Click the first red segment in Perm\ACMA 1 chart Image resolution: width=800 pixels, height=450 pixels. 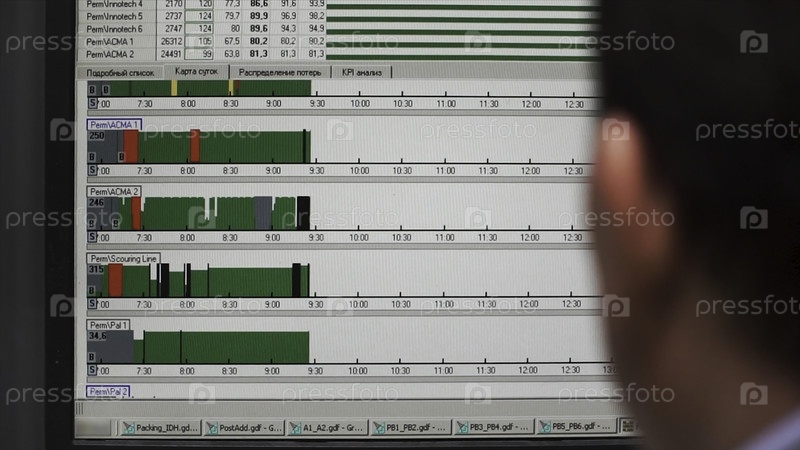[131, 146]
